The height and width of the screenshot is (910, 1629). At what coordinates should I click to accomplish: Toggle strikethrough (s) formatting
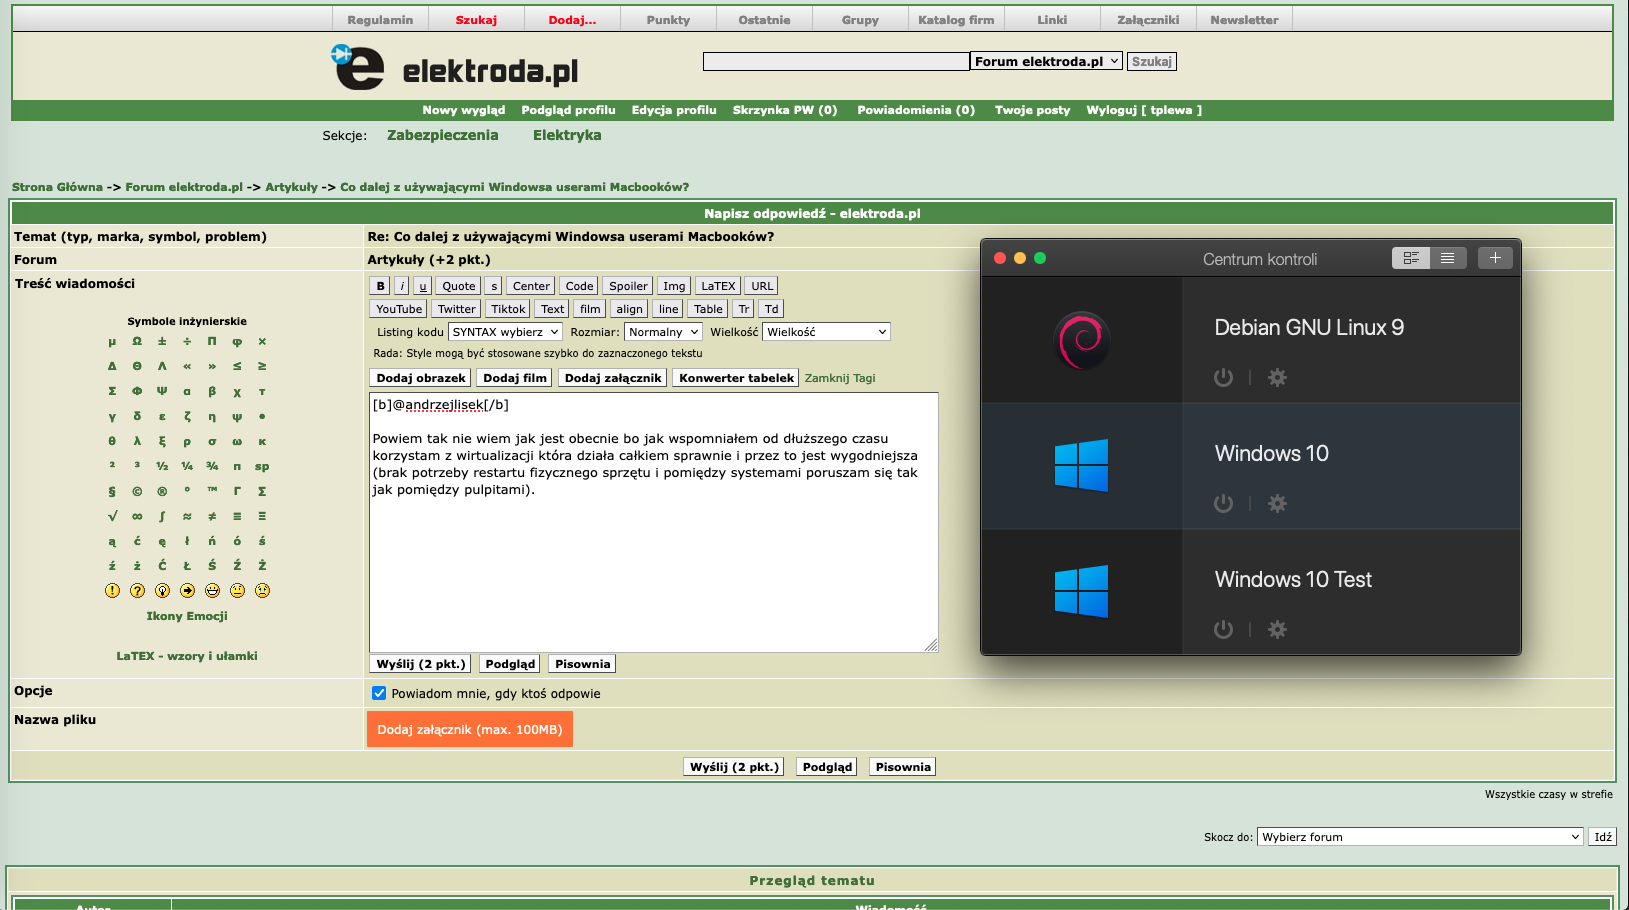coord(494,286)
